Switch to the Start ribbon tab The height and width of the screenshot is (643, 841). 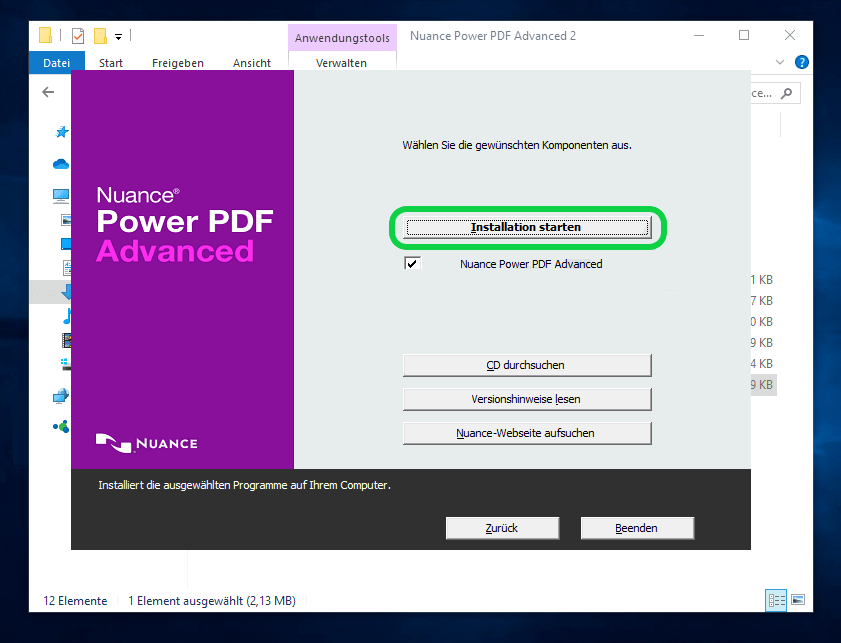click(111, 63)
